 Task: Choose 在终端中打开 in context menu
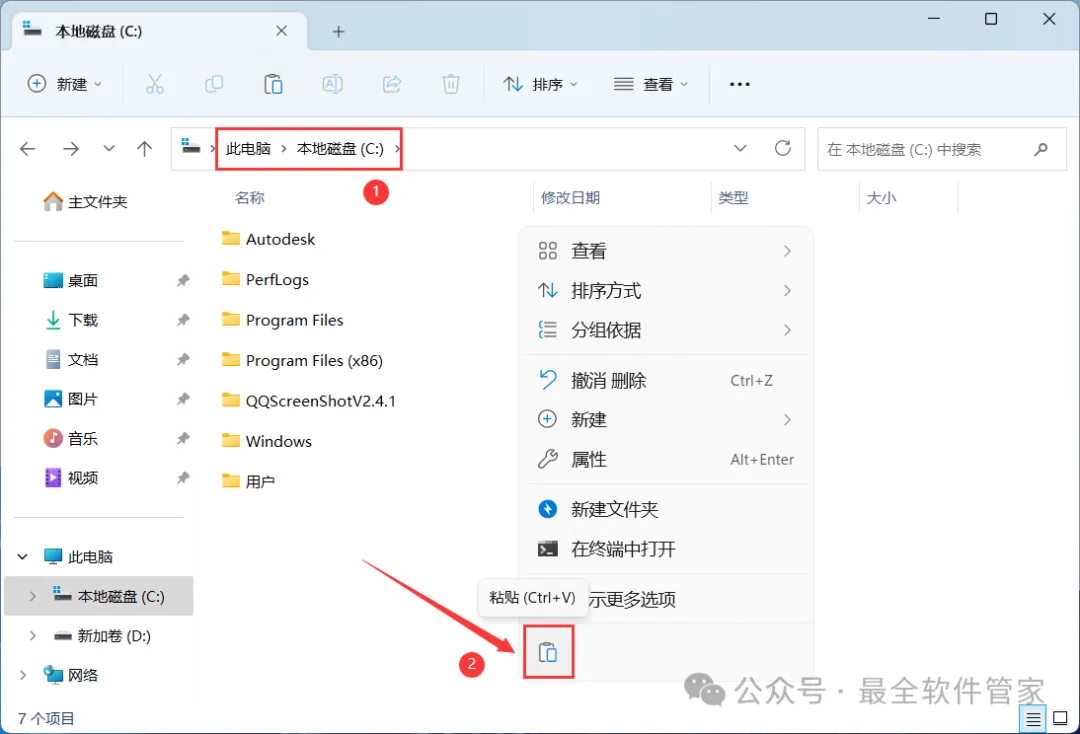[665, 549]
